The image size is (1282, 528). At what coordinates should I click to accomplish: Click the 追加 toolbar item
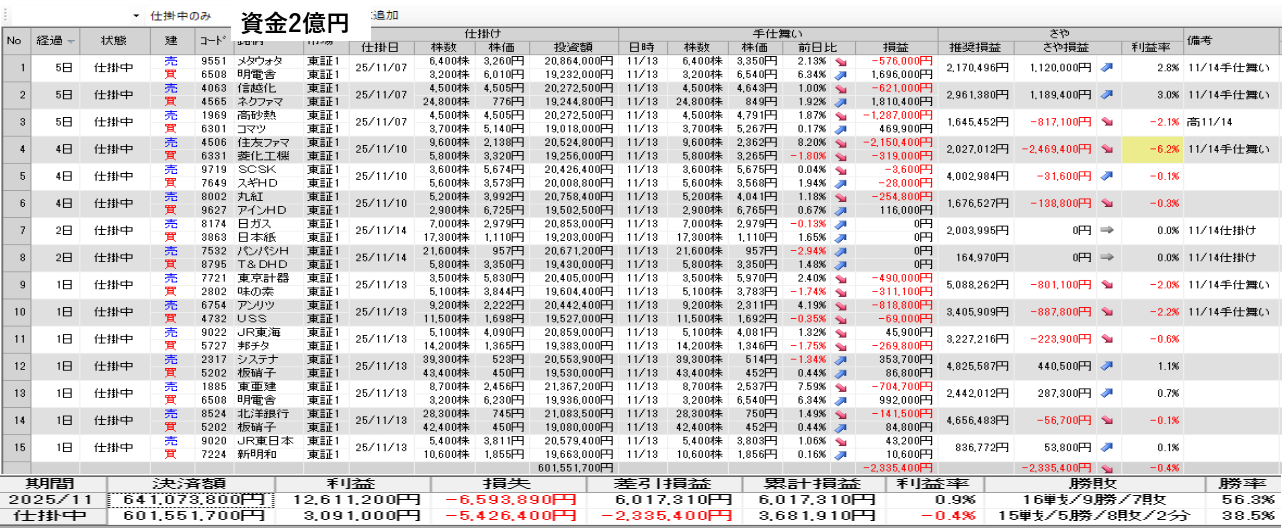[385, 17]
